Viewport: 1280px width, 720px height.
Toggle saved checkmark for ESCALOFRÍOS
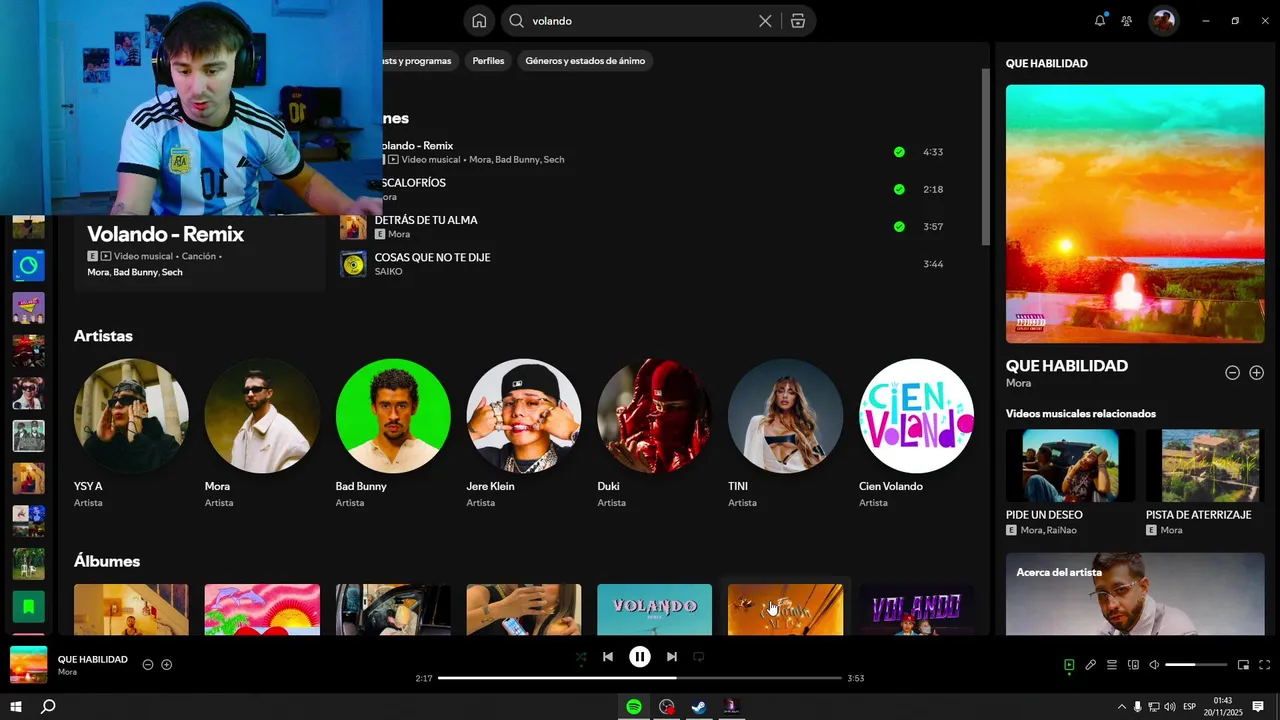pos(899,189)
